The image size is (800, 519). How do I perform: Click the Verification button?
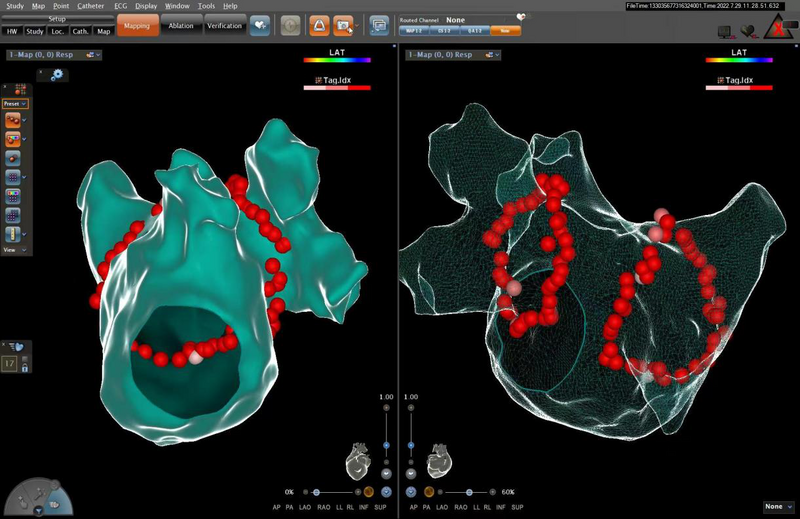coord(224,26)
